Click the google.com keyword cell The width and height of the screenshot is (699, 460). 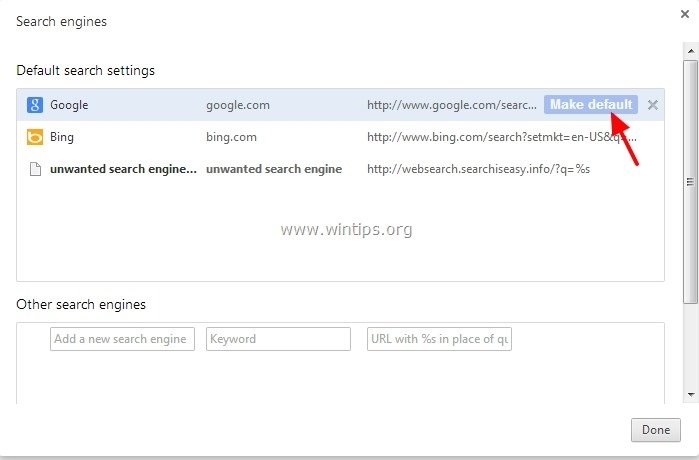[x=238, y=105]
